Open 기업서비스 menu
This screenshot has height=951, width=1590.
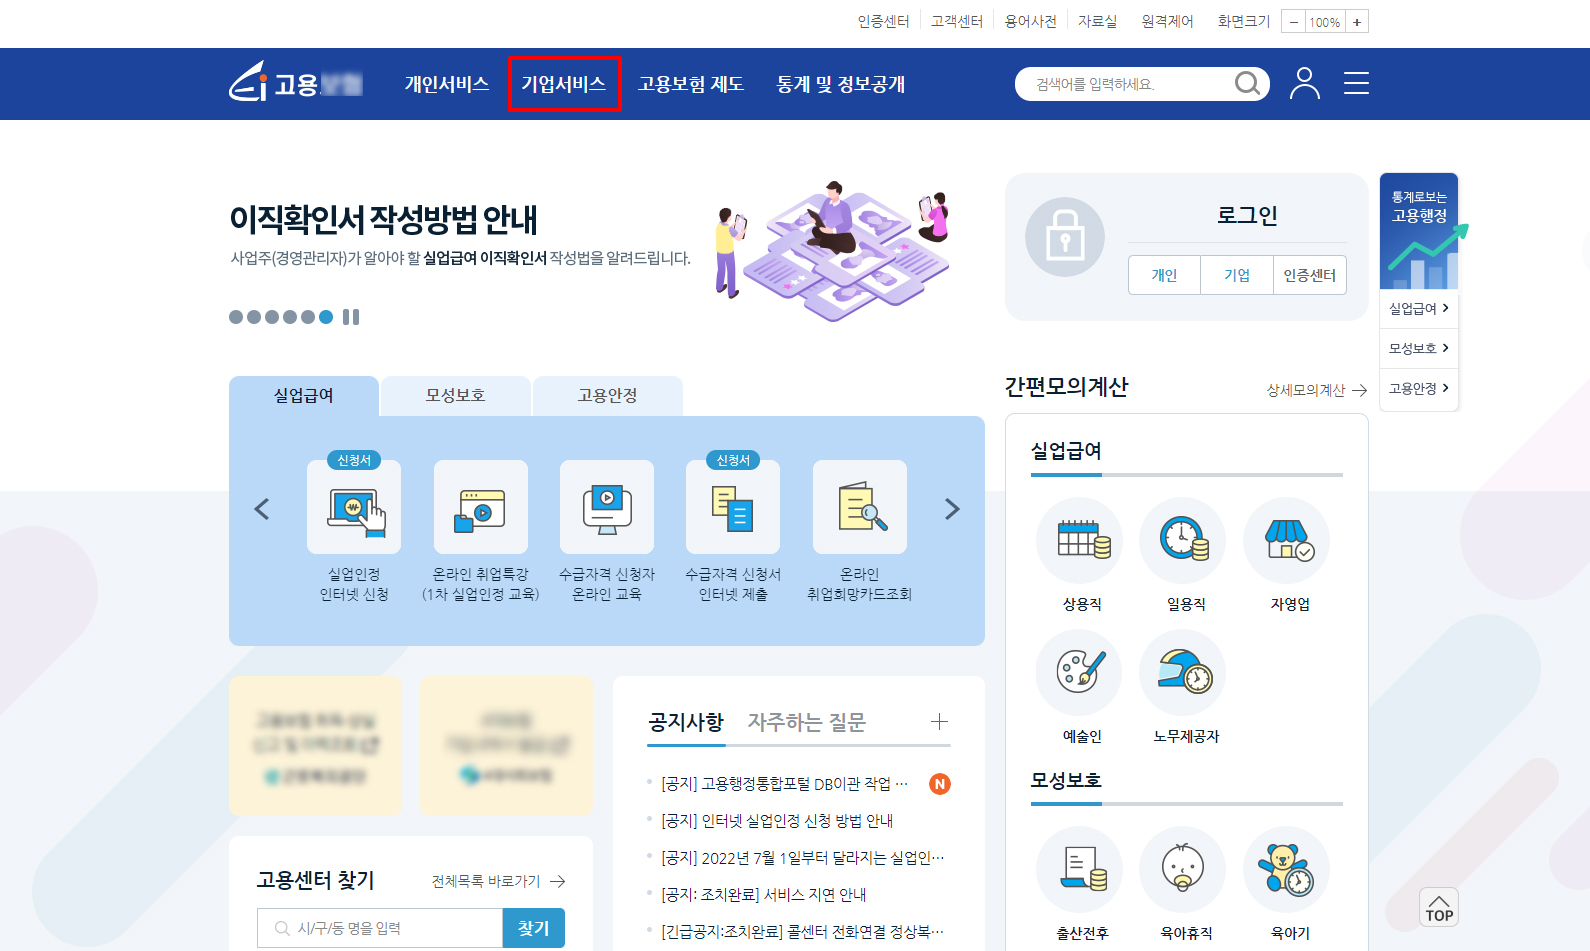tap(564, 84)
